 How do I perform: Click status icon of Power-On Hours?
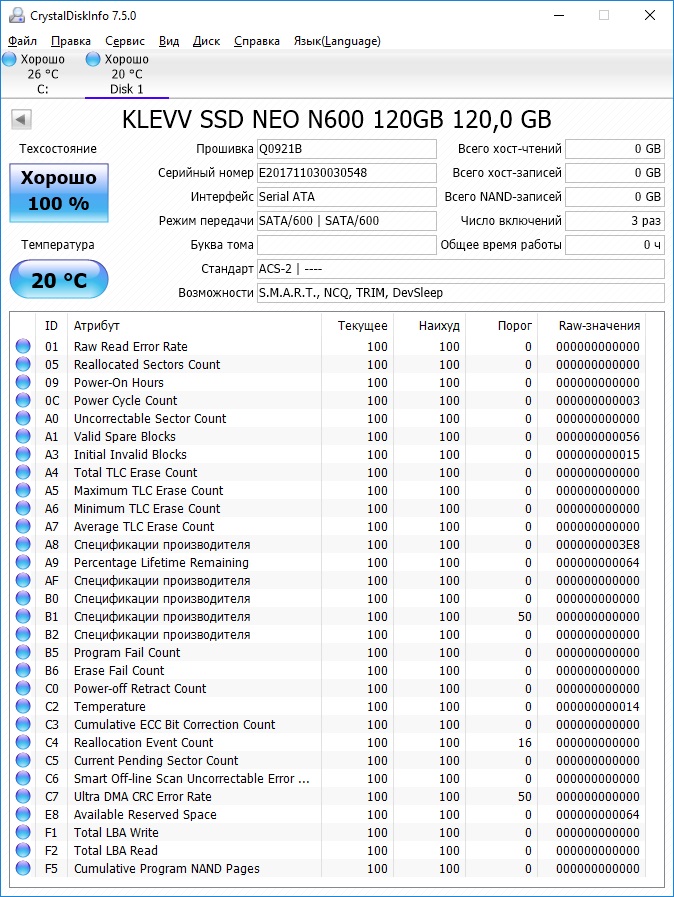click(x=23, y=382)
